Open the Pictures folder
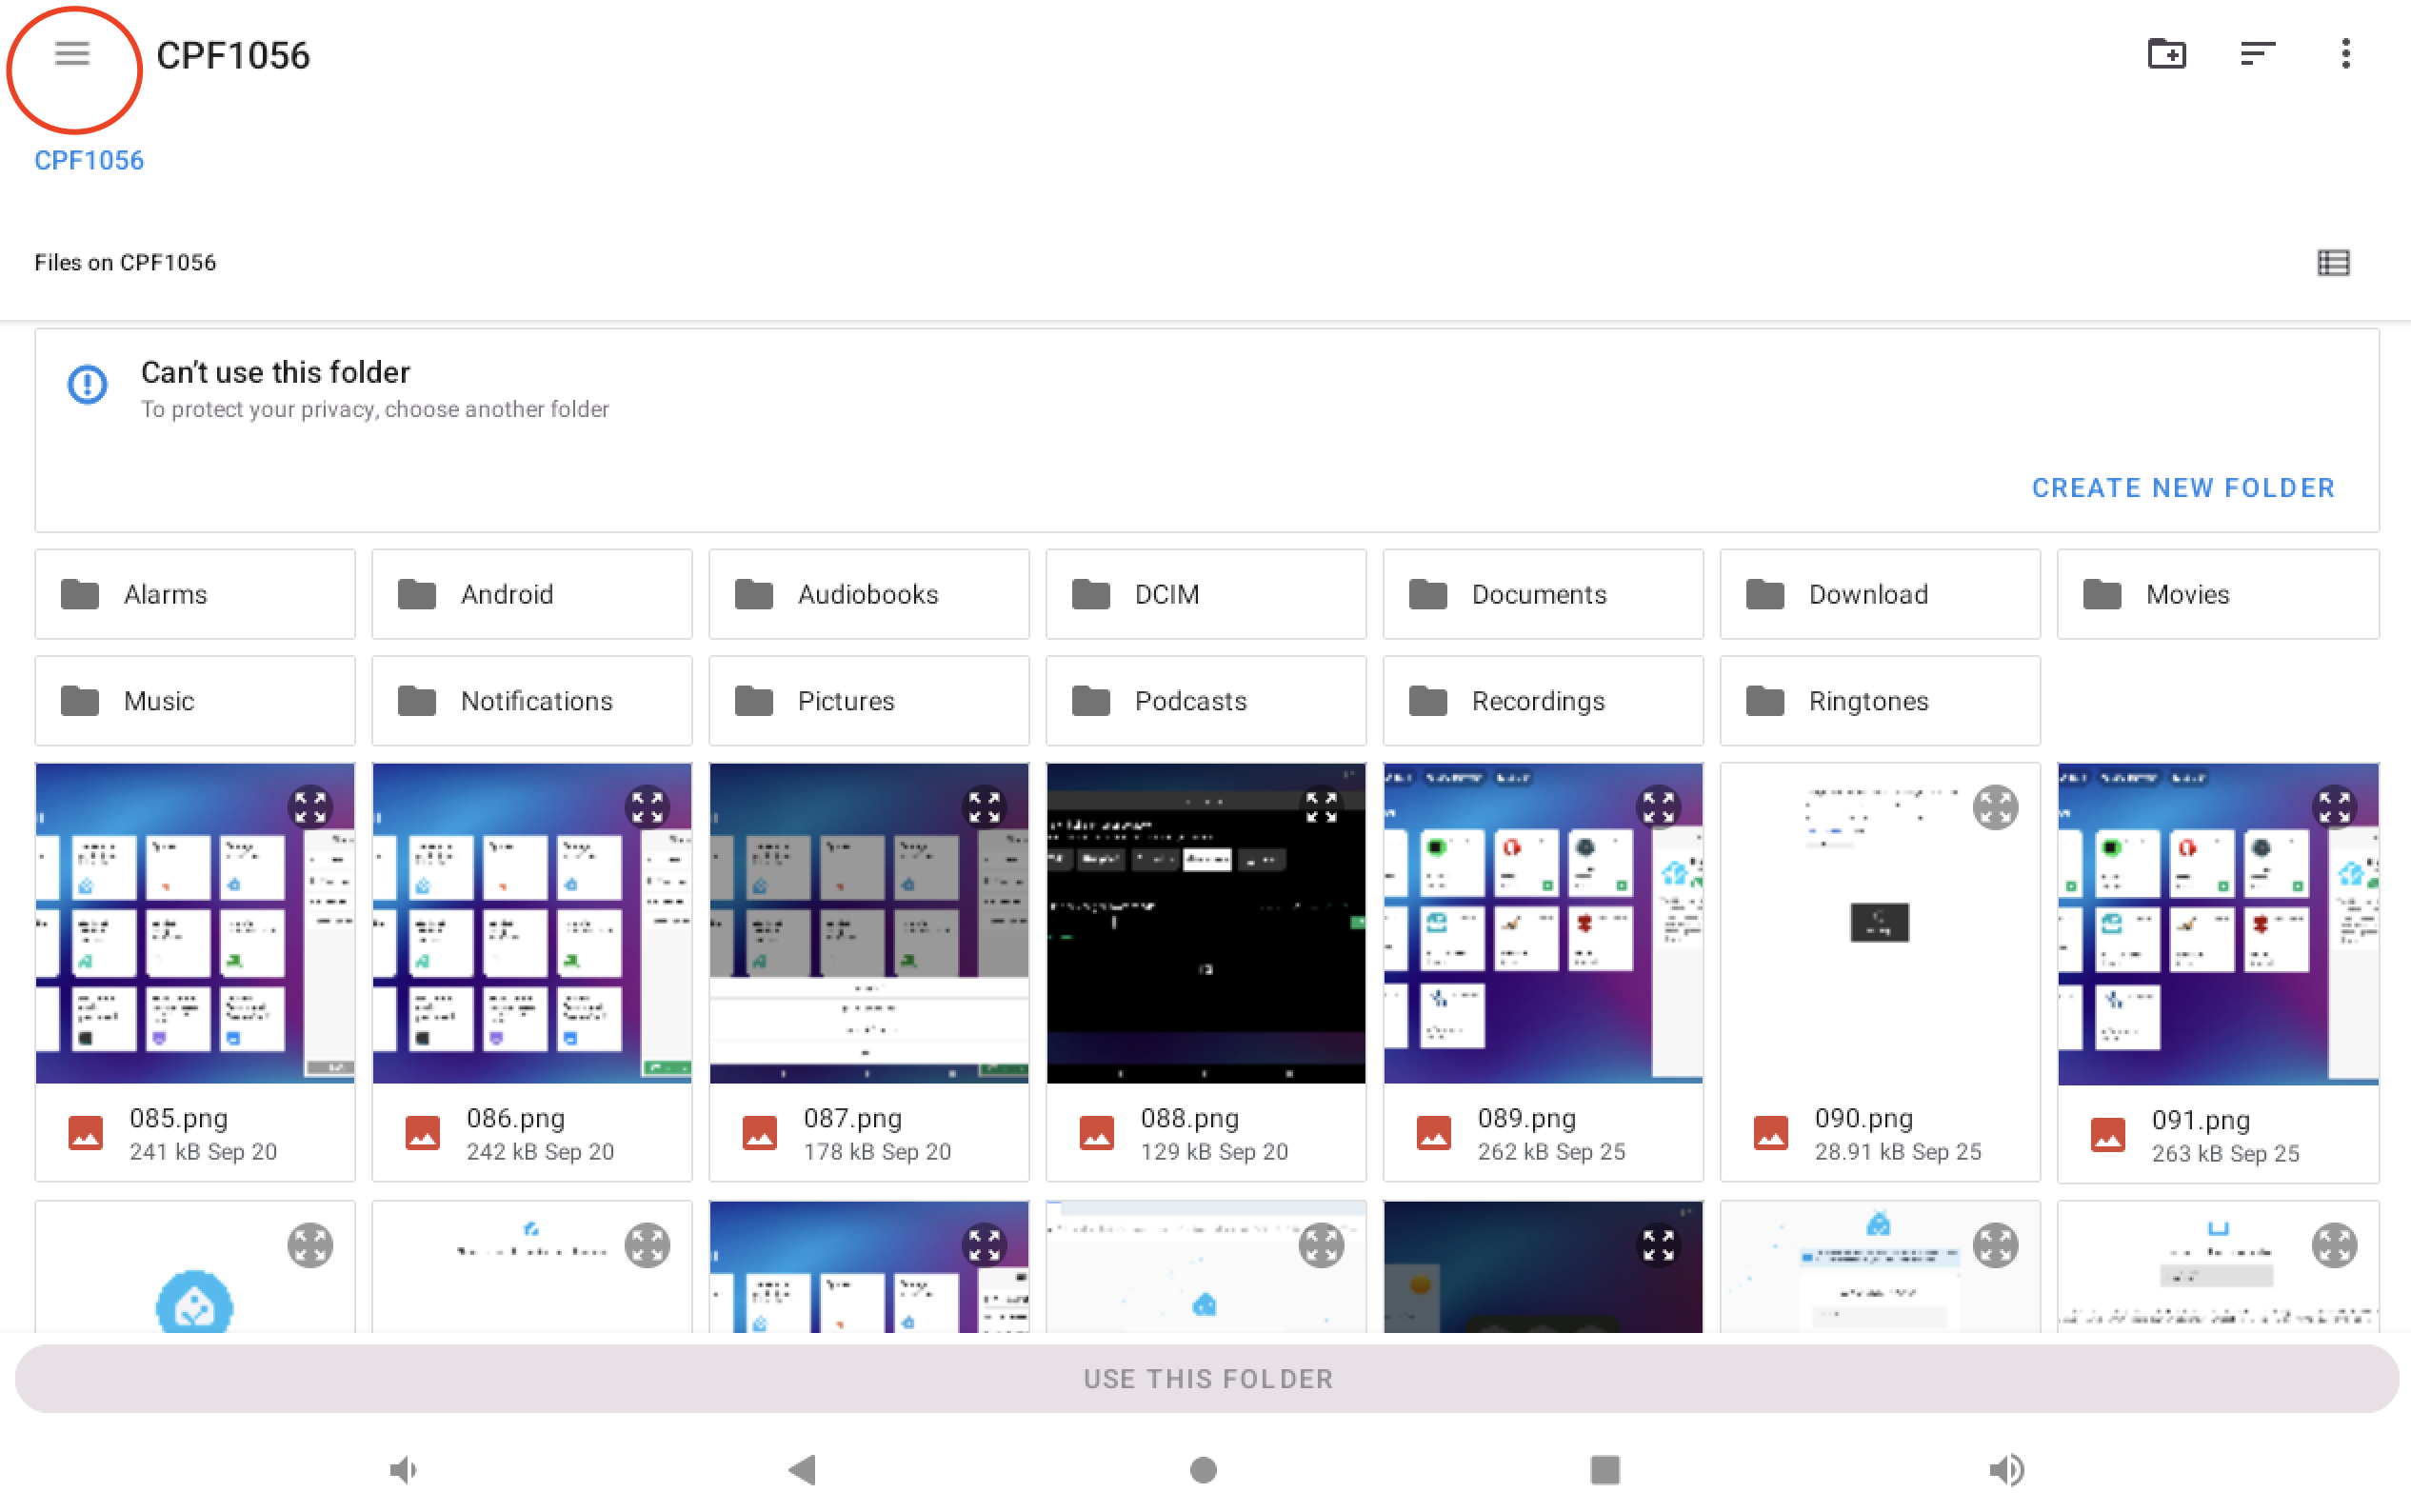2411x1512 pixels. [x=868, y=701]
